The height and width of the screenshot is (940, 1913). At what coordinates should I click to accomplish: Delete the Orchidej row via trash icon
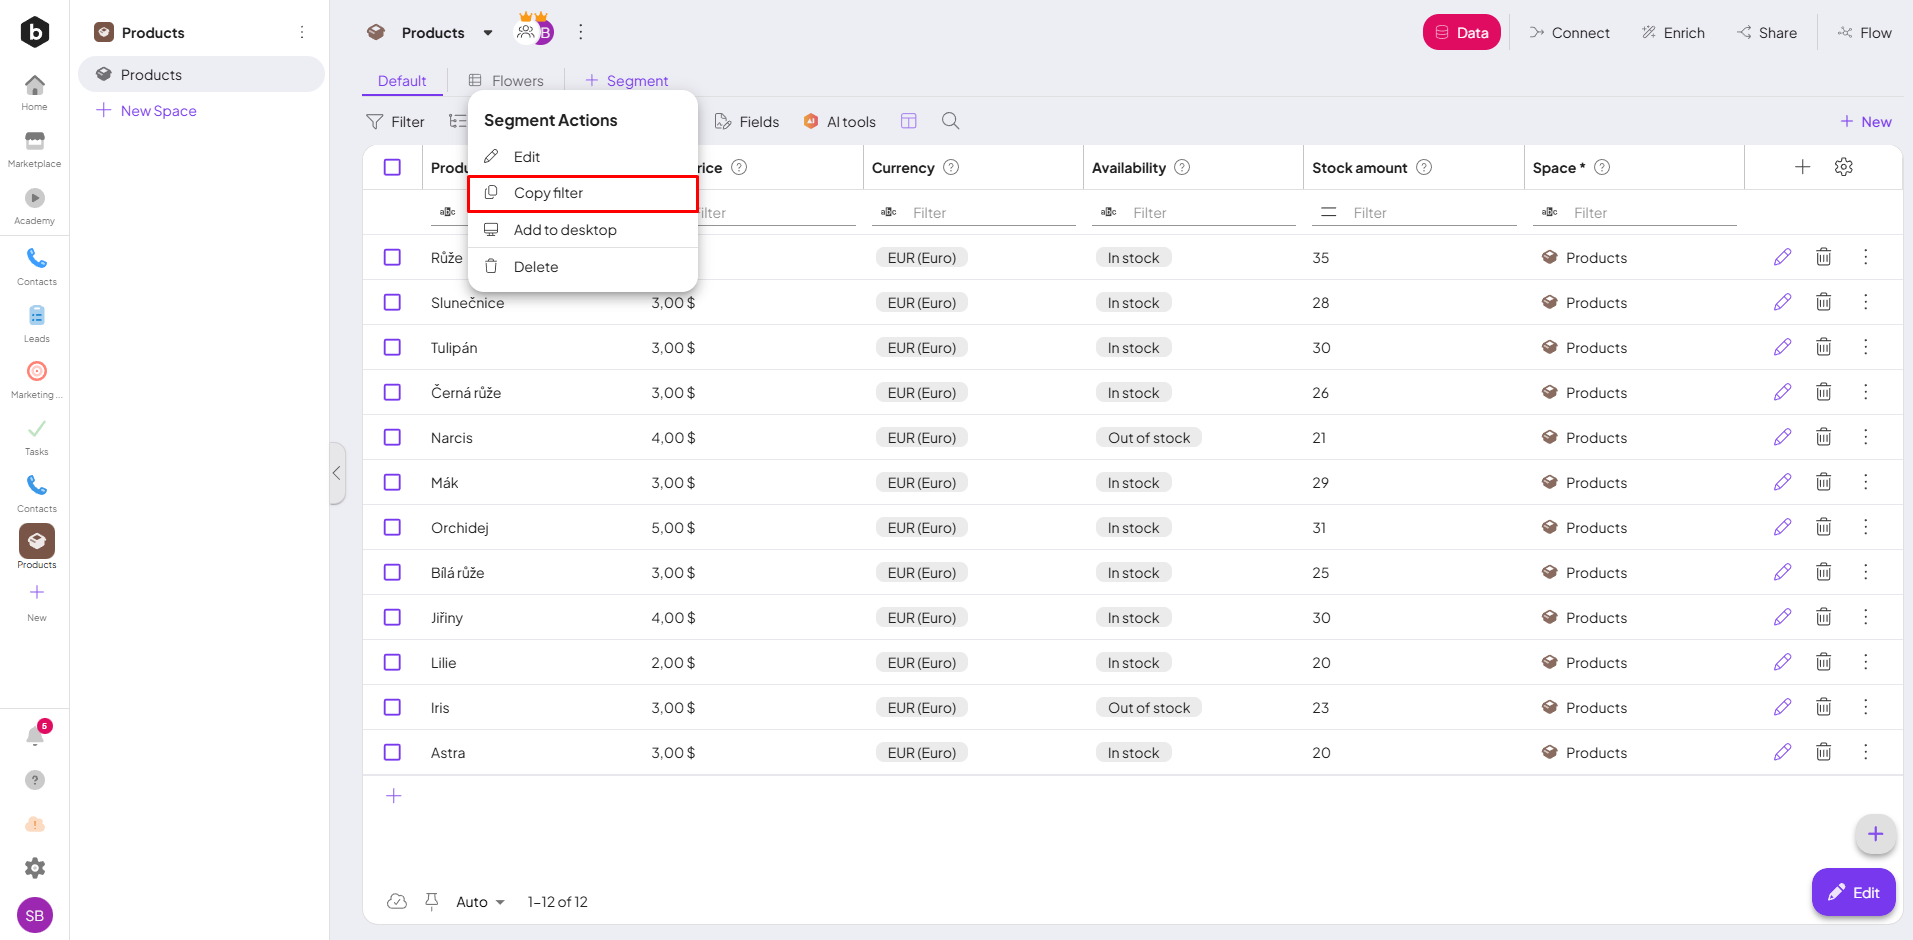pos(1823,527)
